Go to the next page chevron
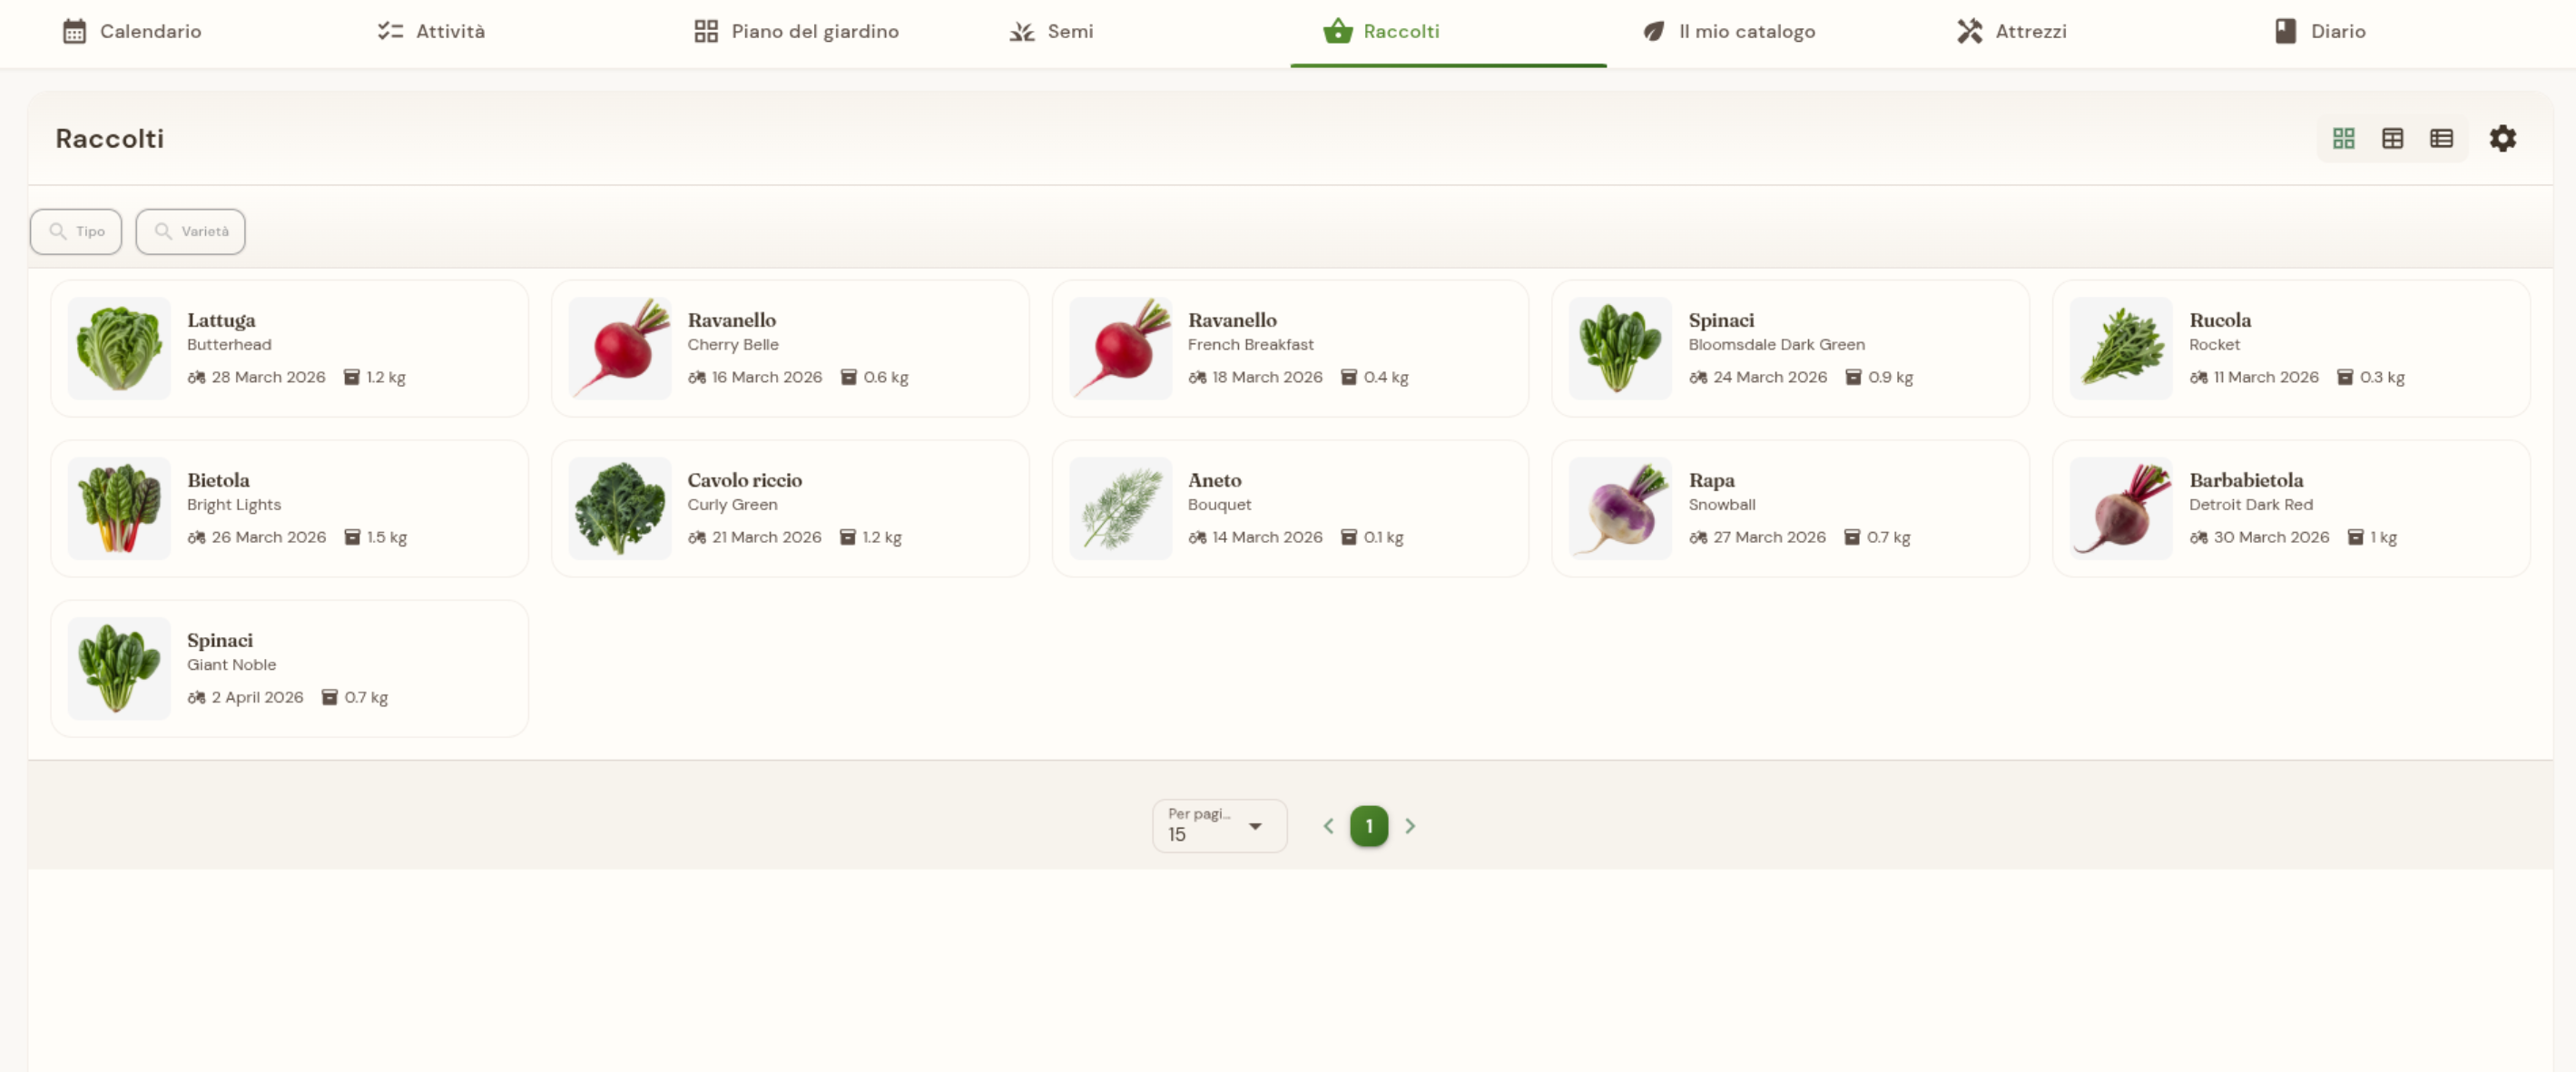The width and height of the screenshot is (2576, 1072). [1410, 826]
